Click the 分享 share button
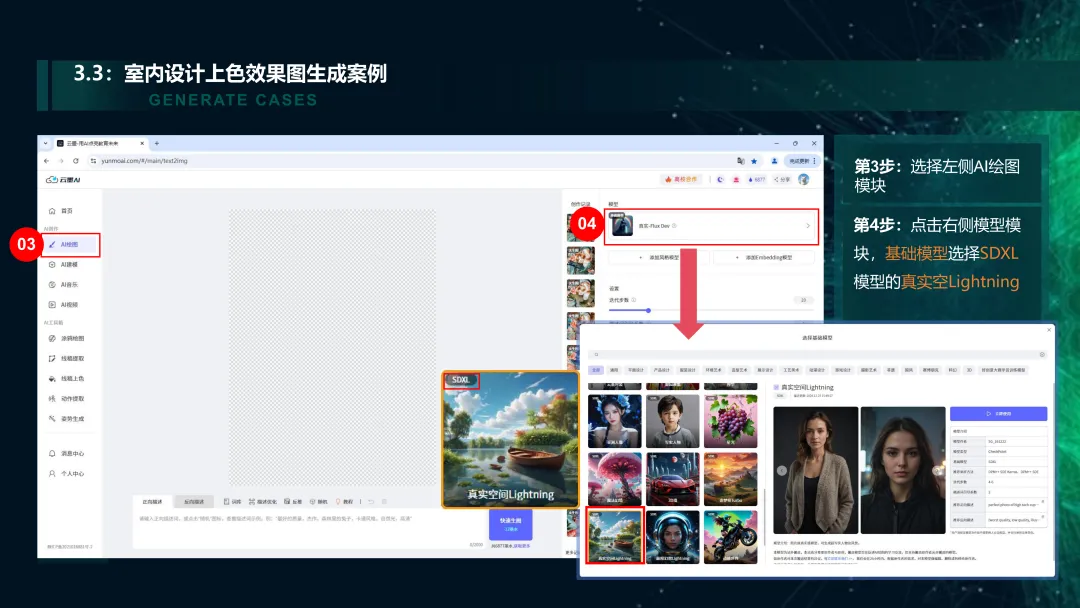Screen dimensions: 1080x608 (782, 179)
